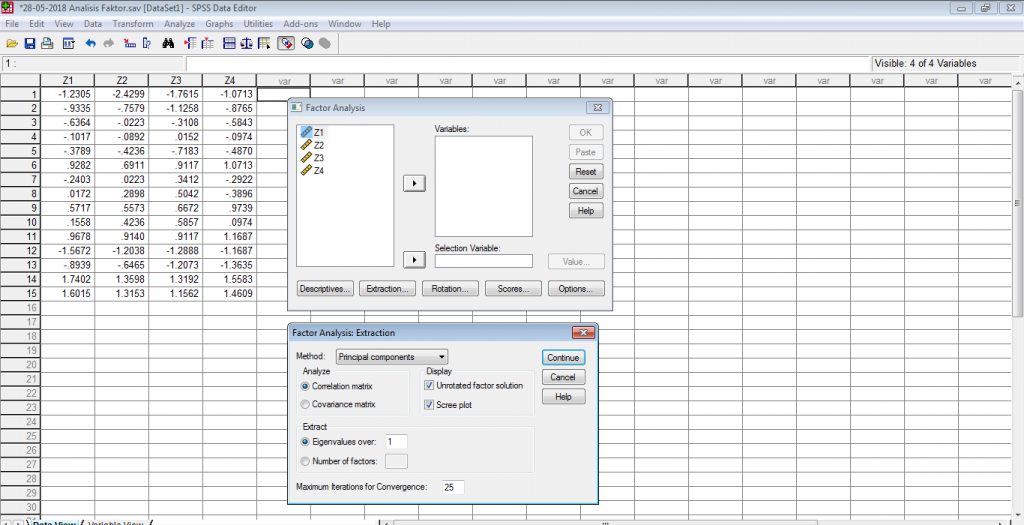Image resolution: width=1024 pixels, height=525 pixels.
Task: Open the Transform menu
Action: [133, 23]
